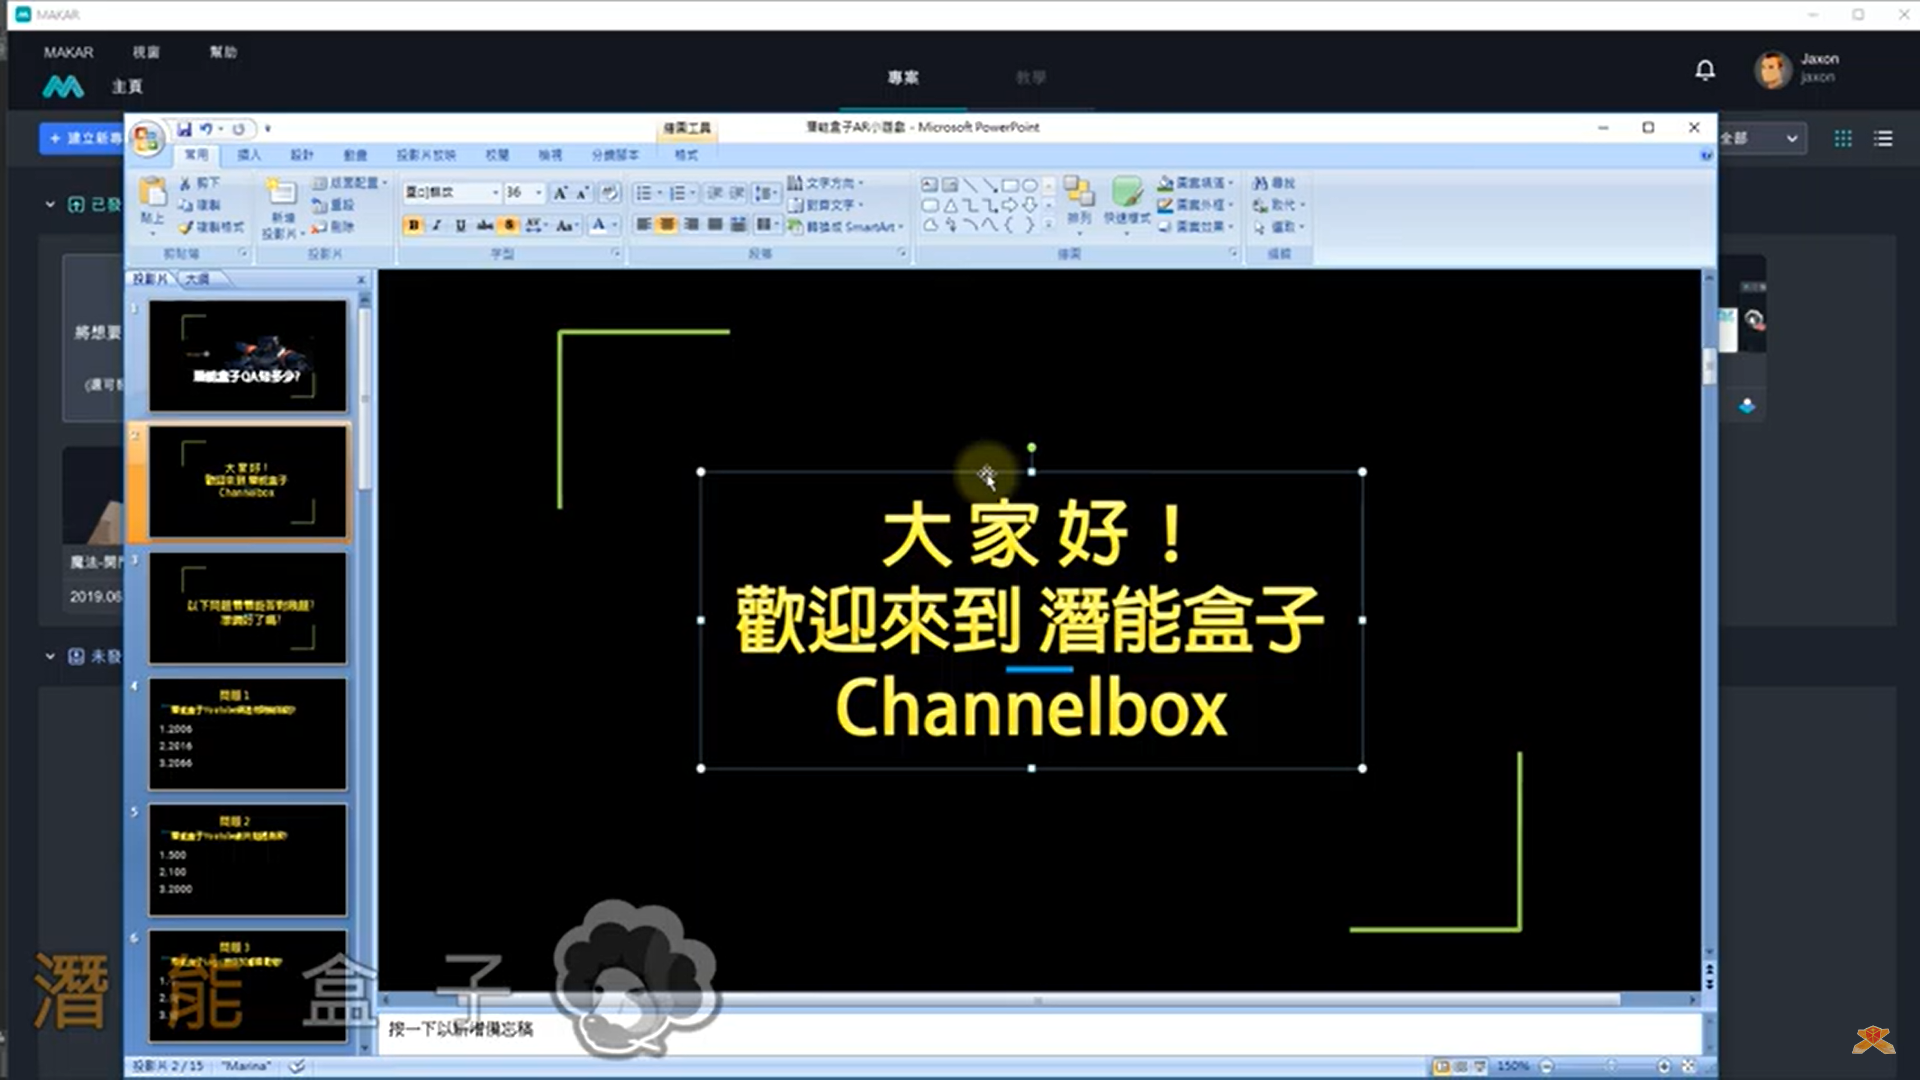The width and height of the screenshot is (1920, 1080).
Task: Undo last action in Quick Access Toolbar
Action: [205, 129]
